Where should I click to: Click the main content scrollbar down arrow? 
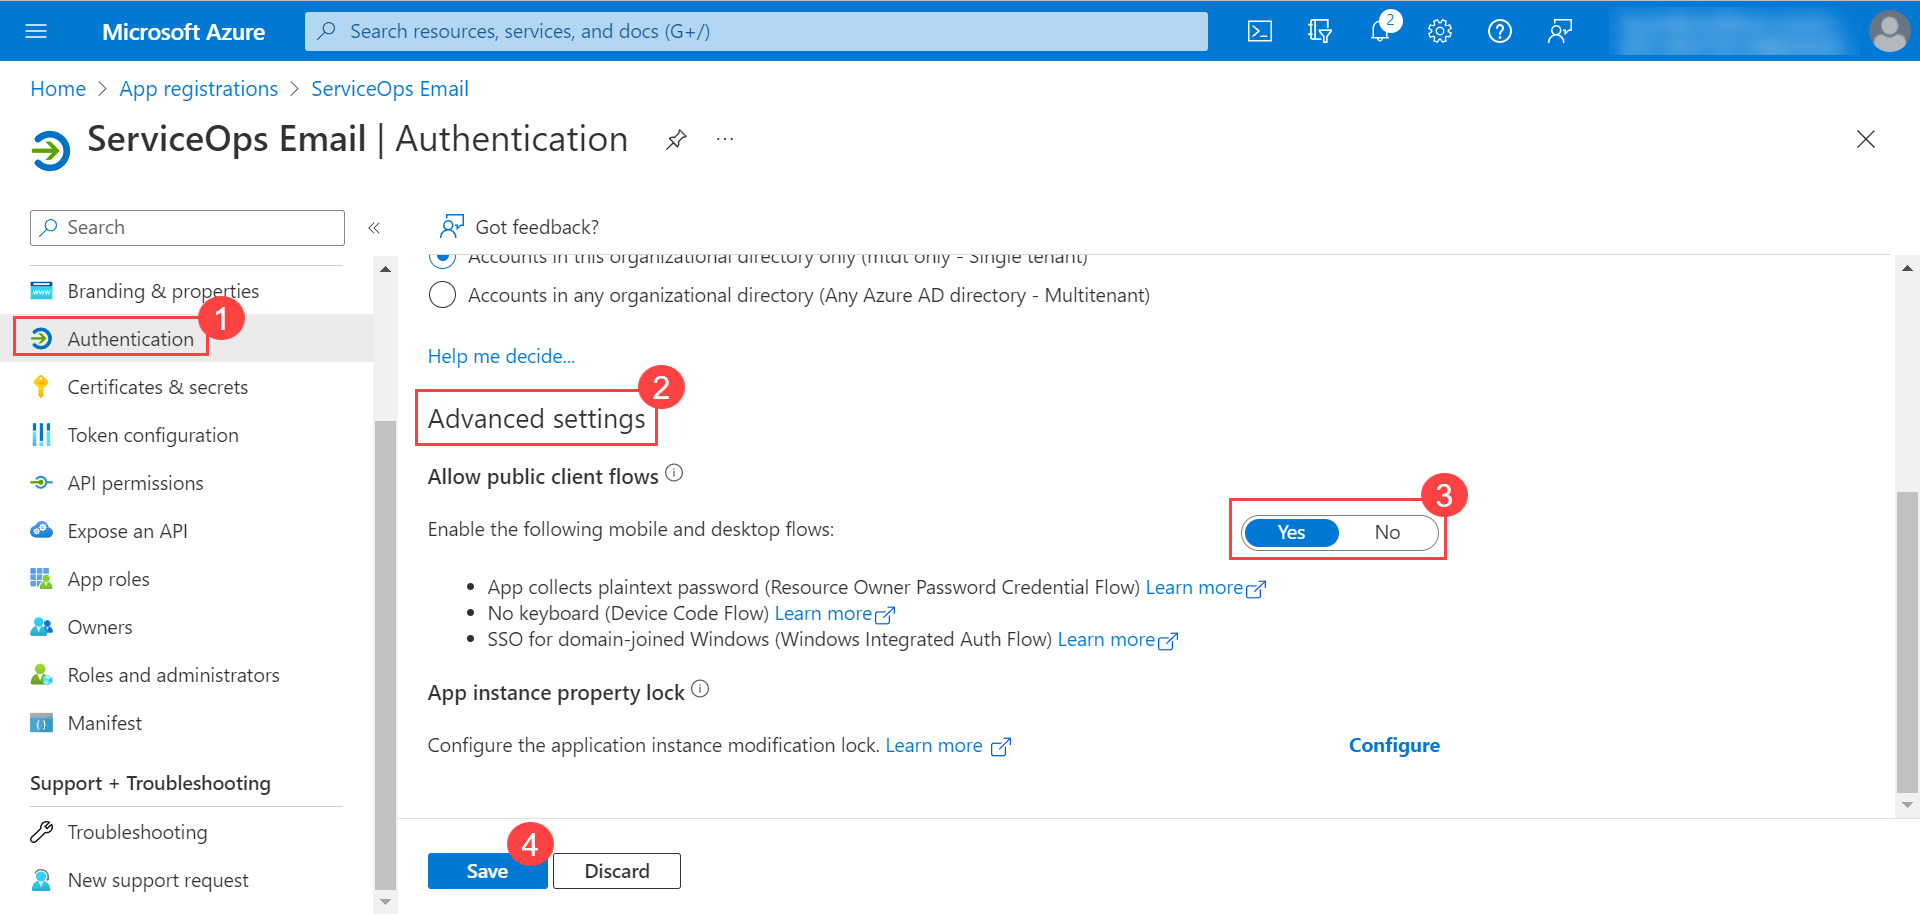(1907, 804)
